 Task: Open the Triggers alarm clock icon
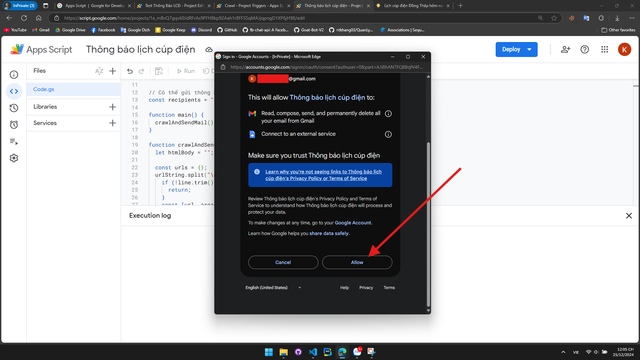14,124
